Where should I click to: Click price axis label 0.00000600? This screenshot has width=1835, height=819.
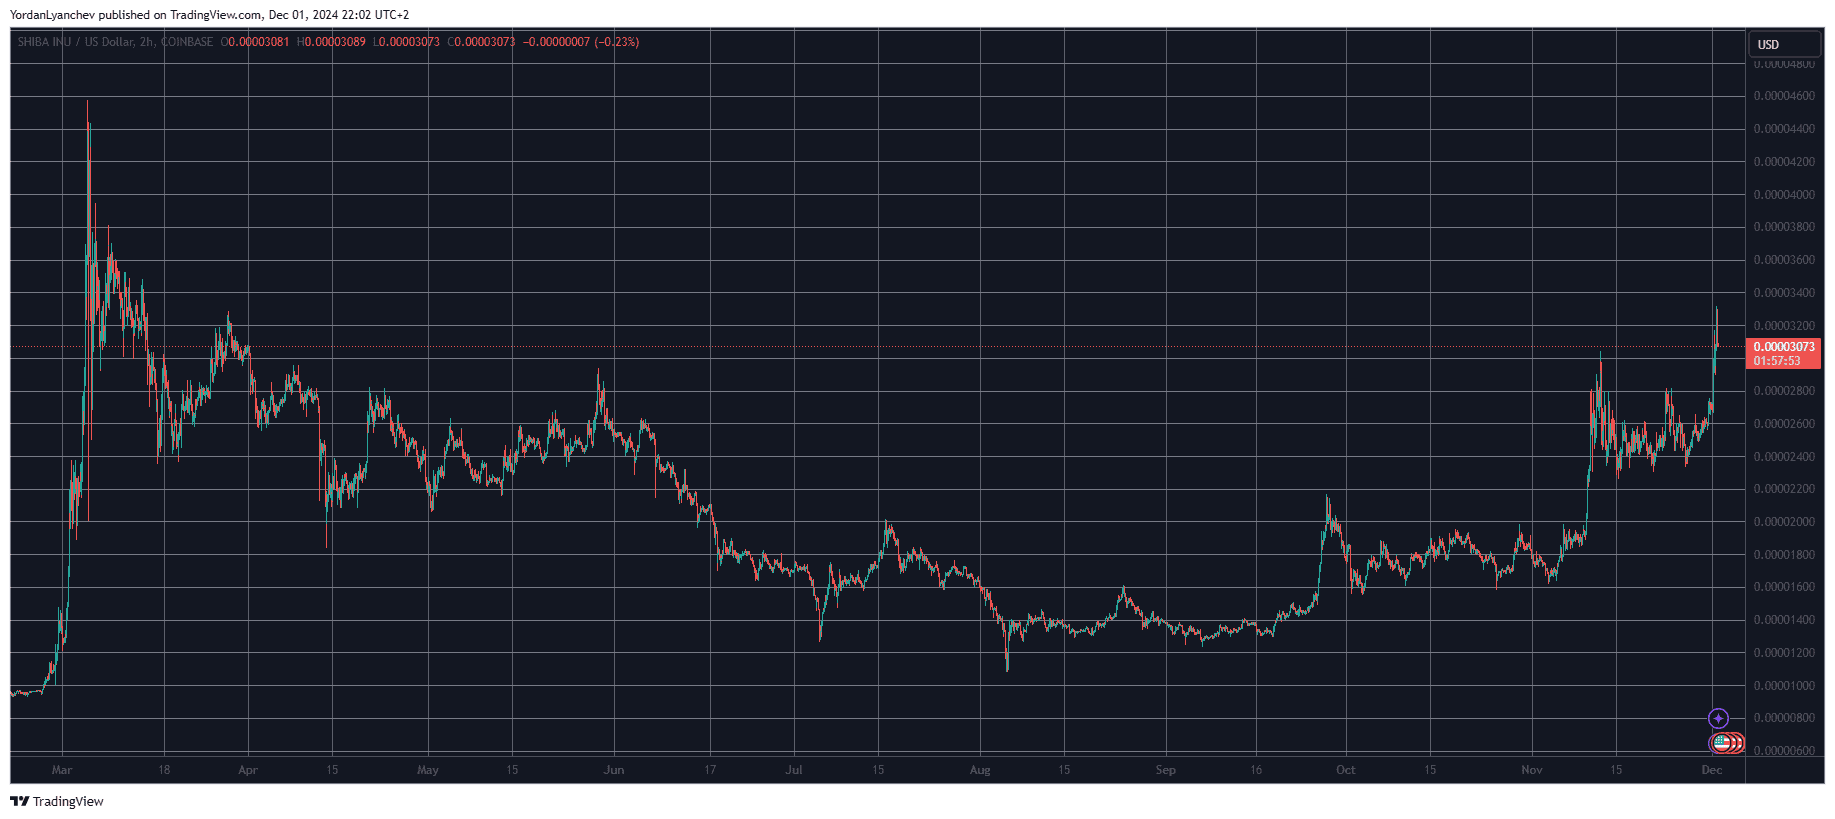tap(1784, 751)
